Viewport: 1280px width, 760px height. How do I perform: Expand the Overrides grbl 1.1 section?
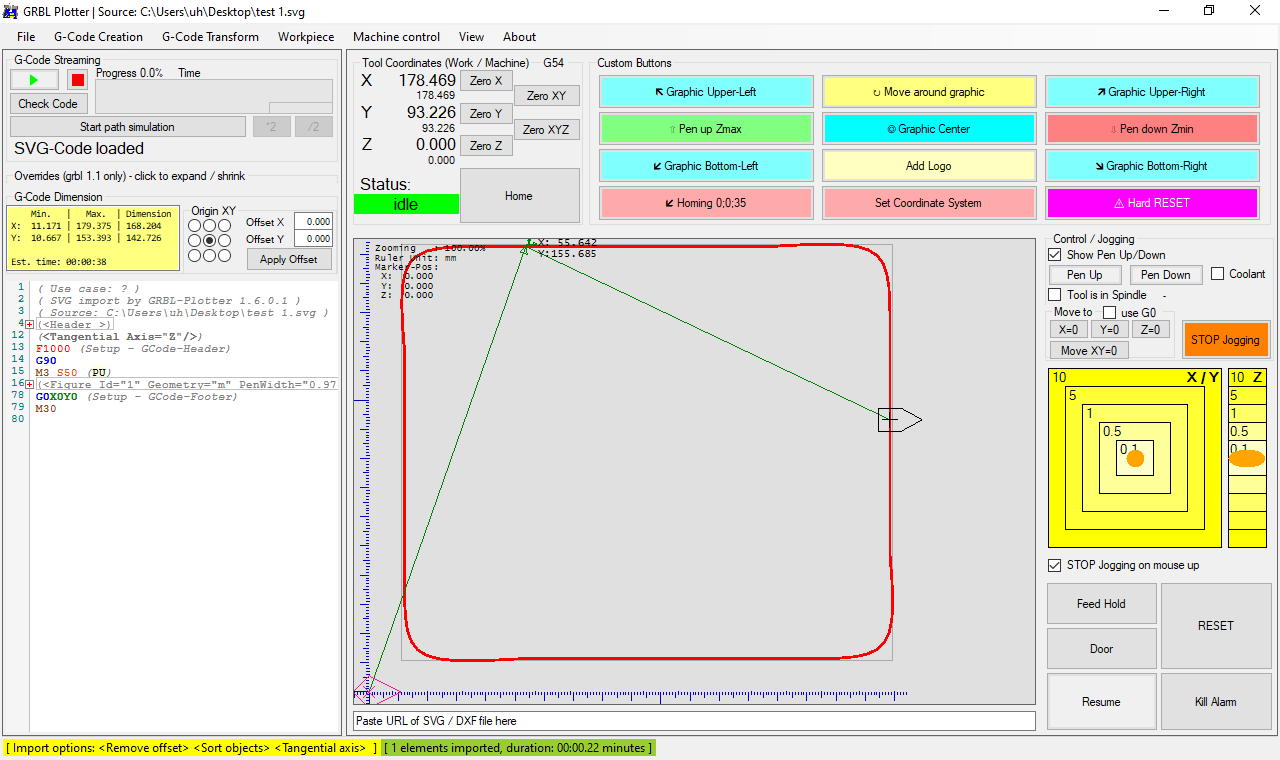pos(129,176)
